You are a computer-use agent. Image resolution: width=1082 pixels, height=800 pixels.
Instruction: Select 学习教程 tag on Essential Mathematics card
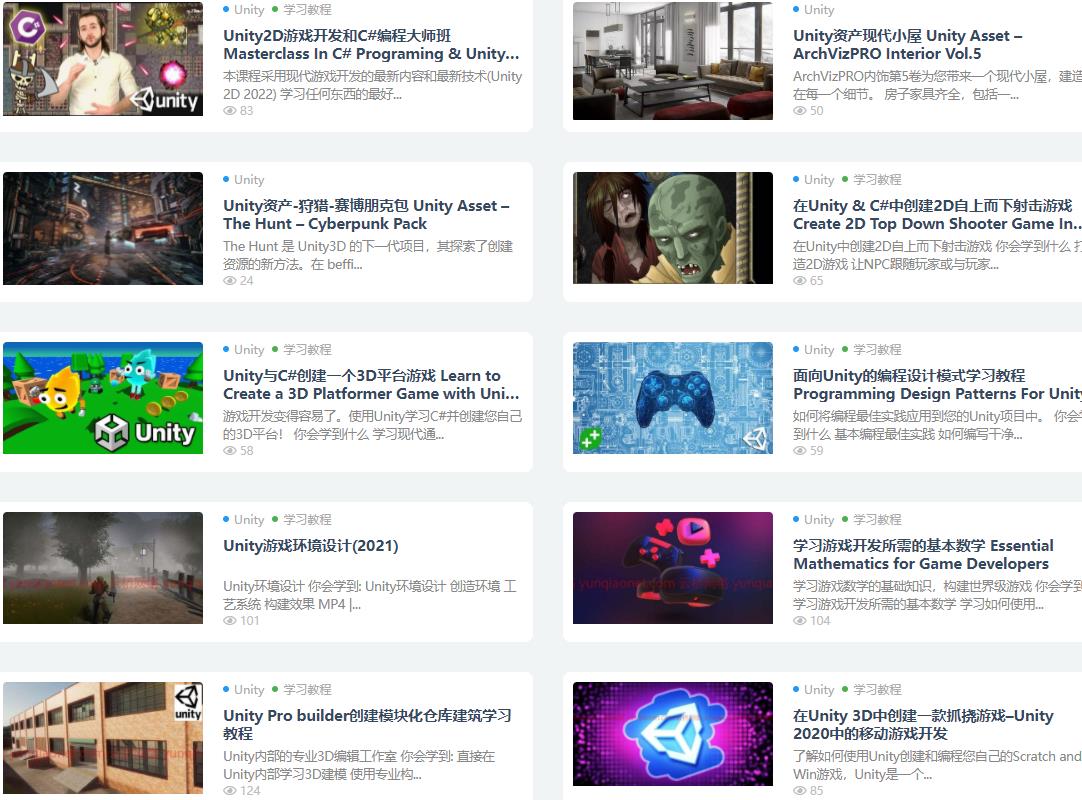click(877, 519)
